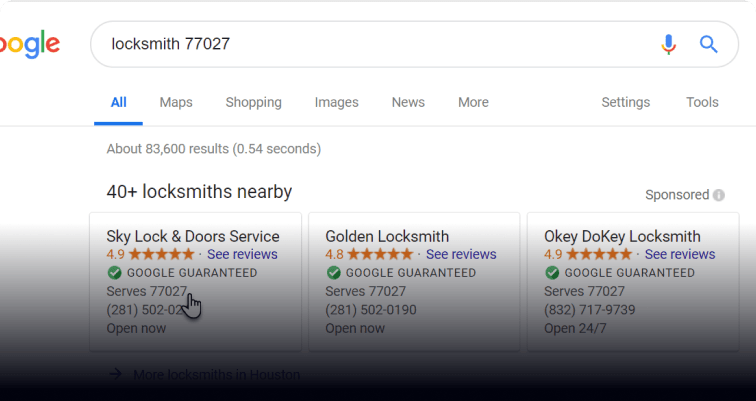Click Sky Lock's Google Guaranteed green badge

coord(115,273)
